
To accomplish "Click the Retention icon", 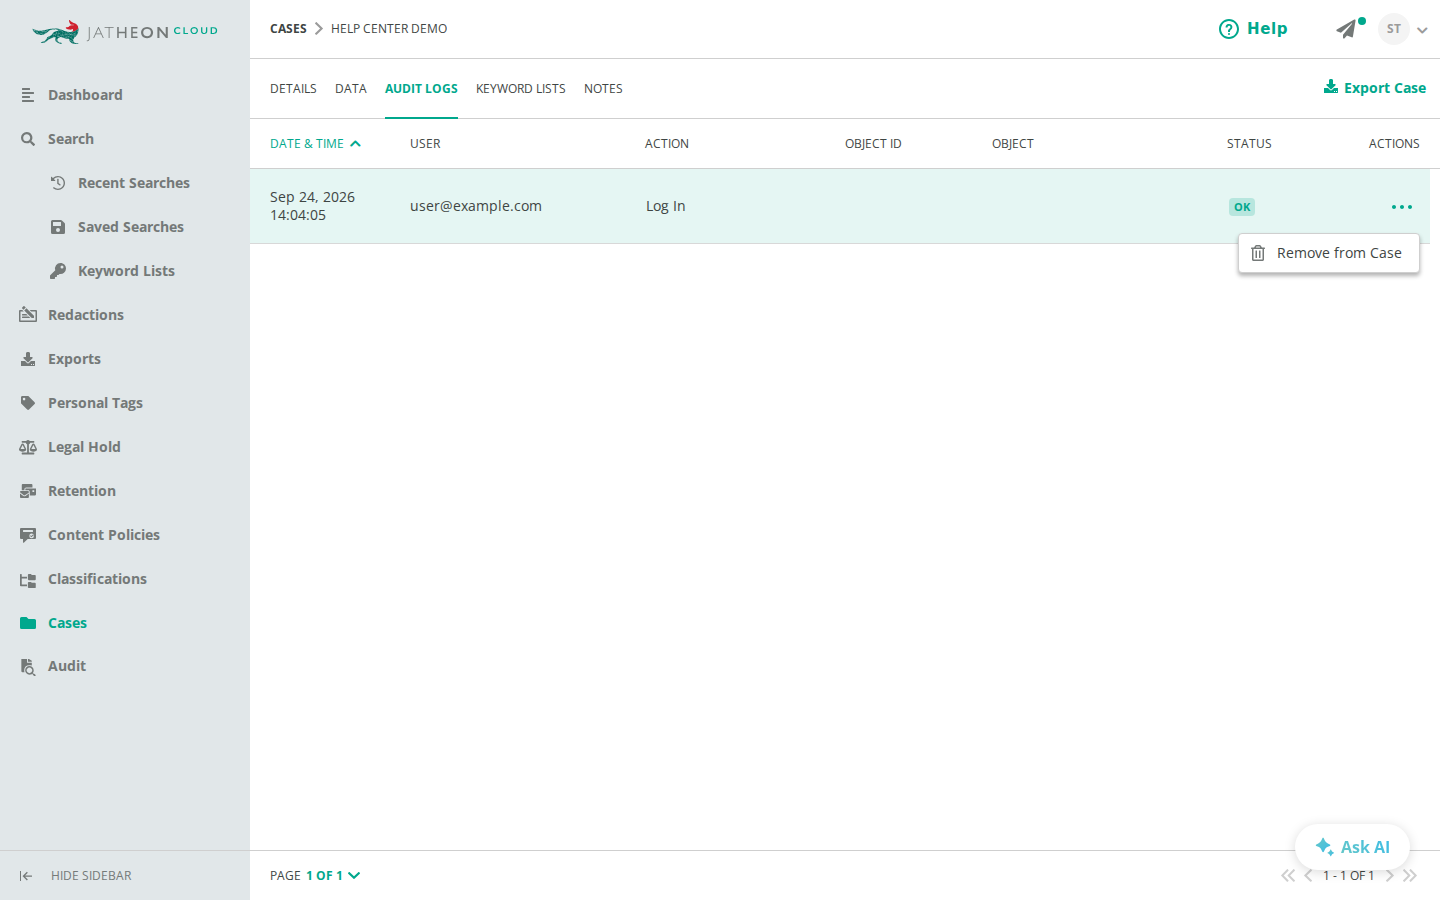I will pos(28,491).
